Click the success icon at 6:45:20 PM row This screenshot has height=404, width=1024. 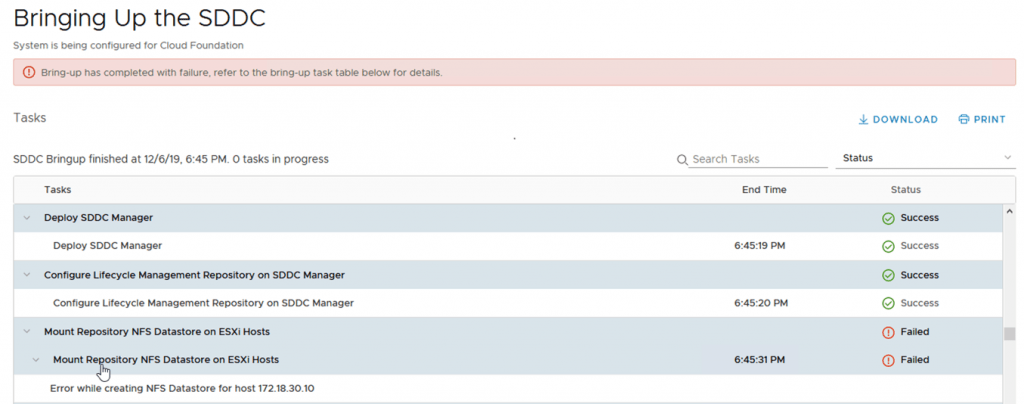coord(887,303)
